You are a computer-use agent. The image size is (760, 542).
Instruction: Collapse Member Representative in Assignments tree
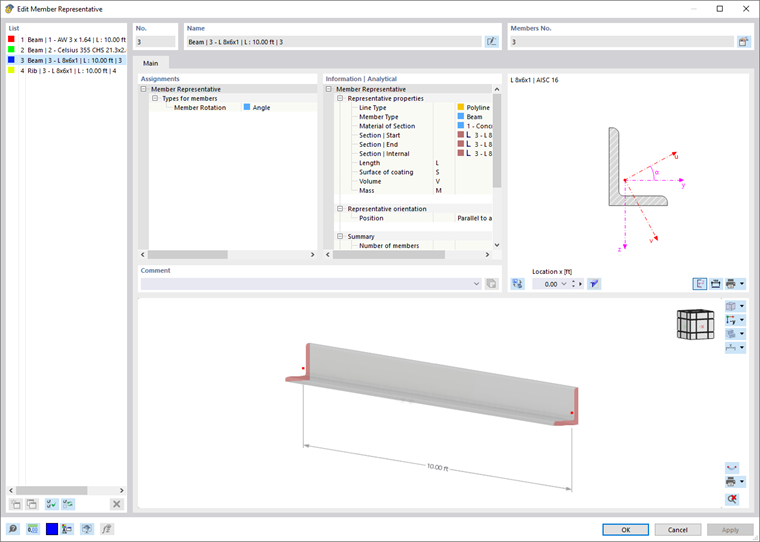[x=143, y=89]
